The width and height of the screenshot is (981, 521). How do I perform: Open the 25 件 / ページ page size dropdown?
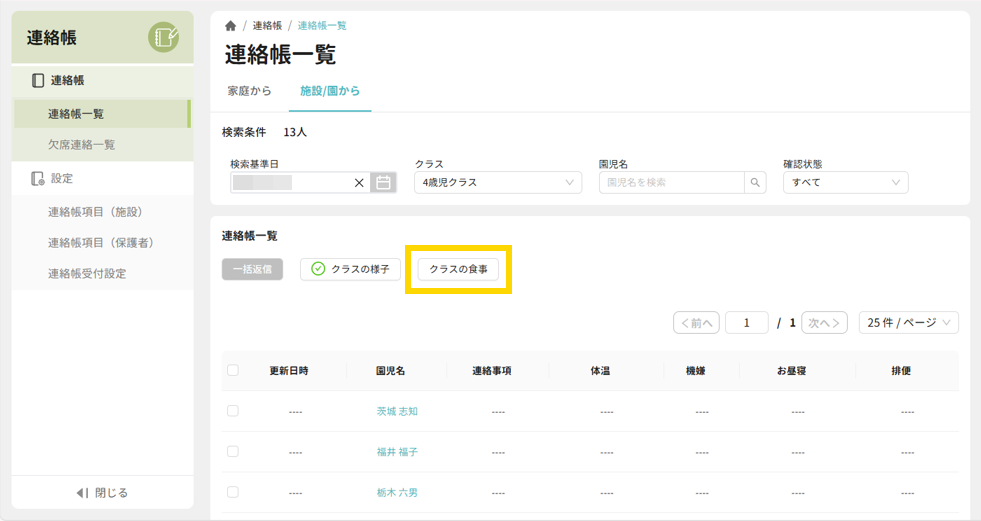tap(908, 323)
